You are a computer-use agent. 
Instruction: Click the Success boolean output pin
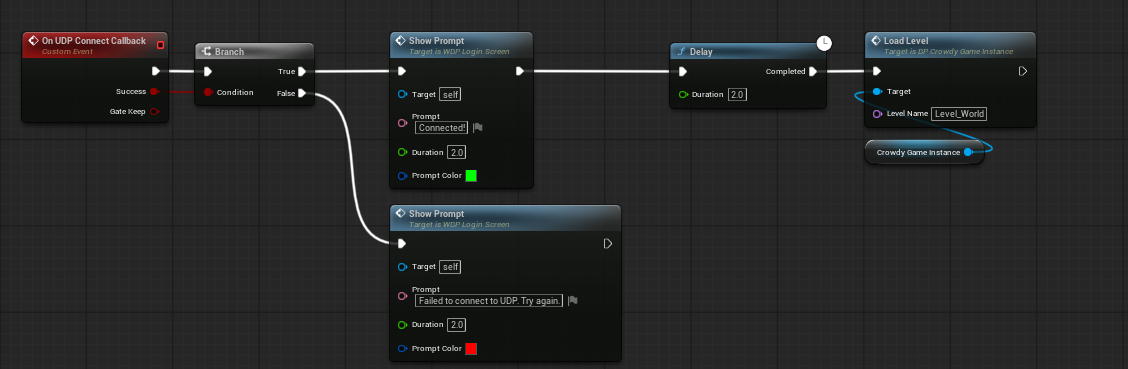pos(153,91)
